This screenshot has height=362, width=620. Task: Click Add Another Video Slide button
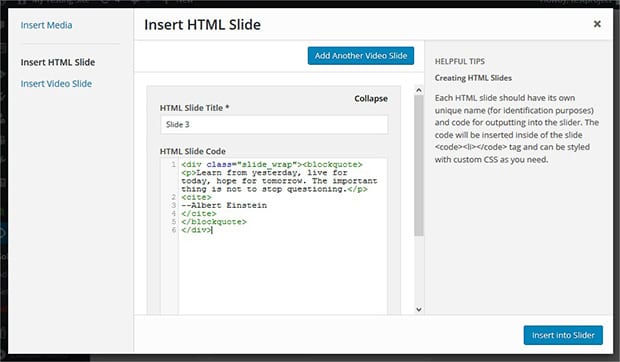[361, 56]
